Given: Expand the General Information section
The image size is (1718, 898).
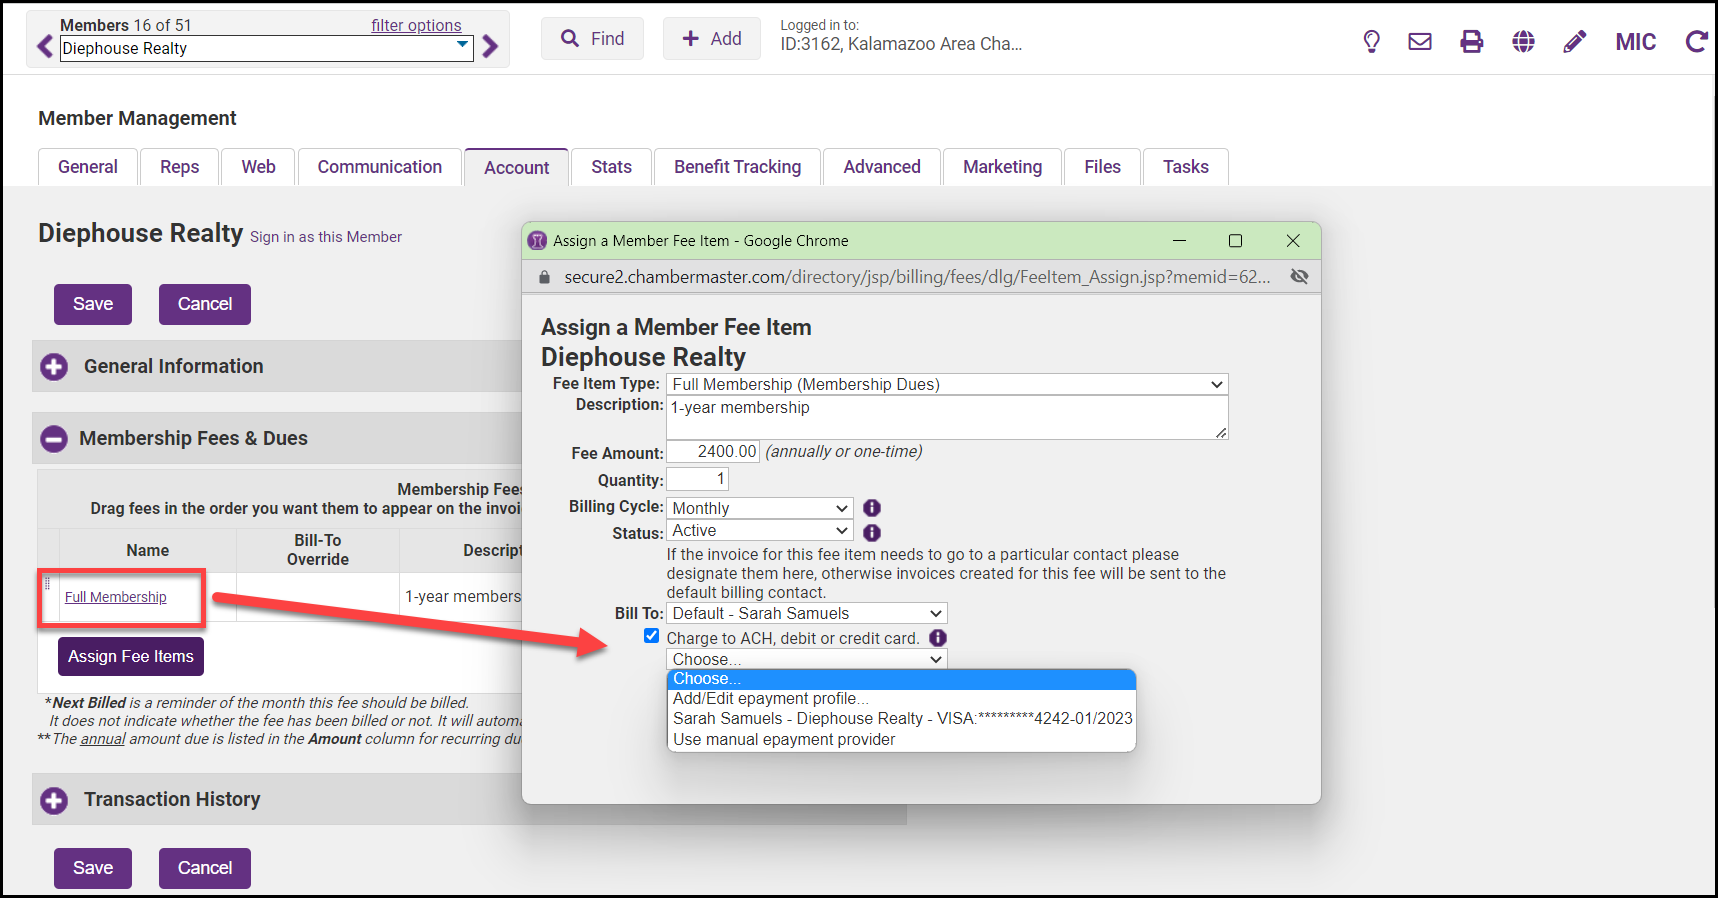Looking at the screenshot, I should click(54, 367).
